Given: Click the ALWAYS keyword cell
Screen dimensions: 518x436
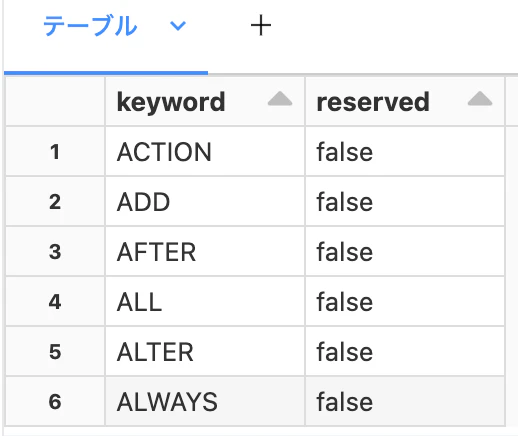Looking at the screenshot, I should pyautogui.click(x=205, y=401).
